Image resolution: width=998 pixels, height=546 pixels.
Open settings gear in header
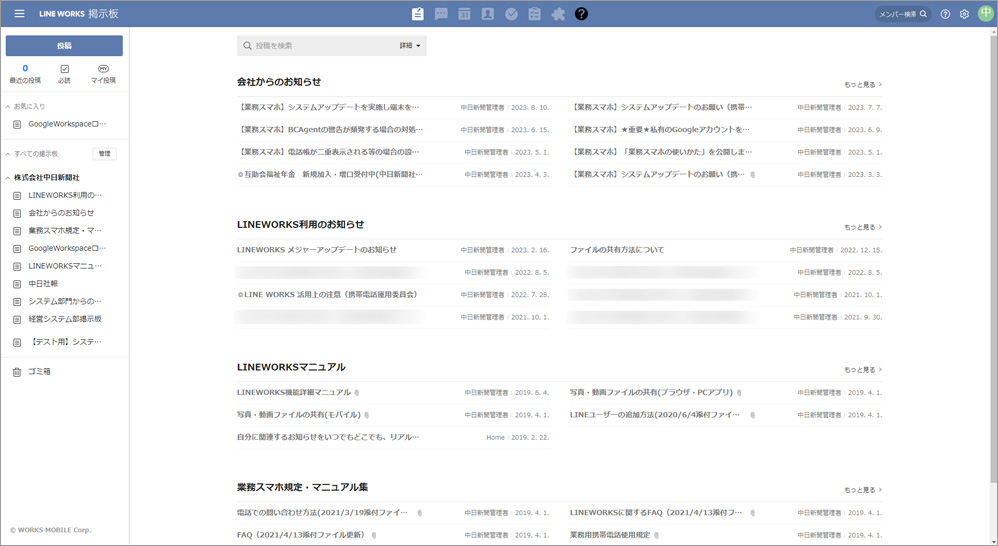964,14
